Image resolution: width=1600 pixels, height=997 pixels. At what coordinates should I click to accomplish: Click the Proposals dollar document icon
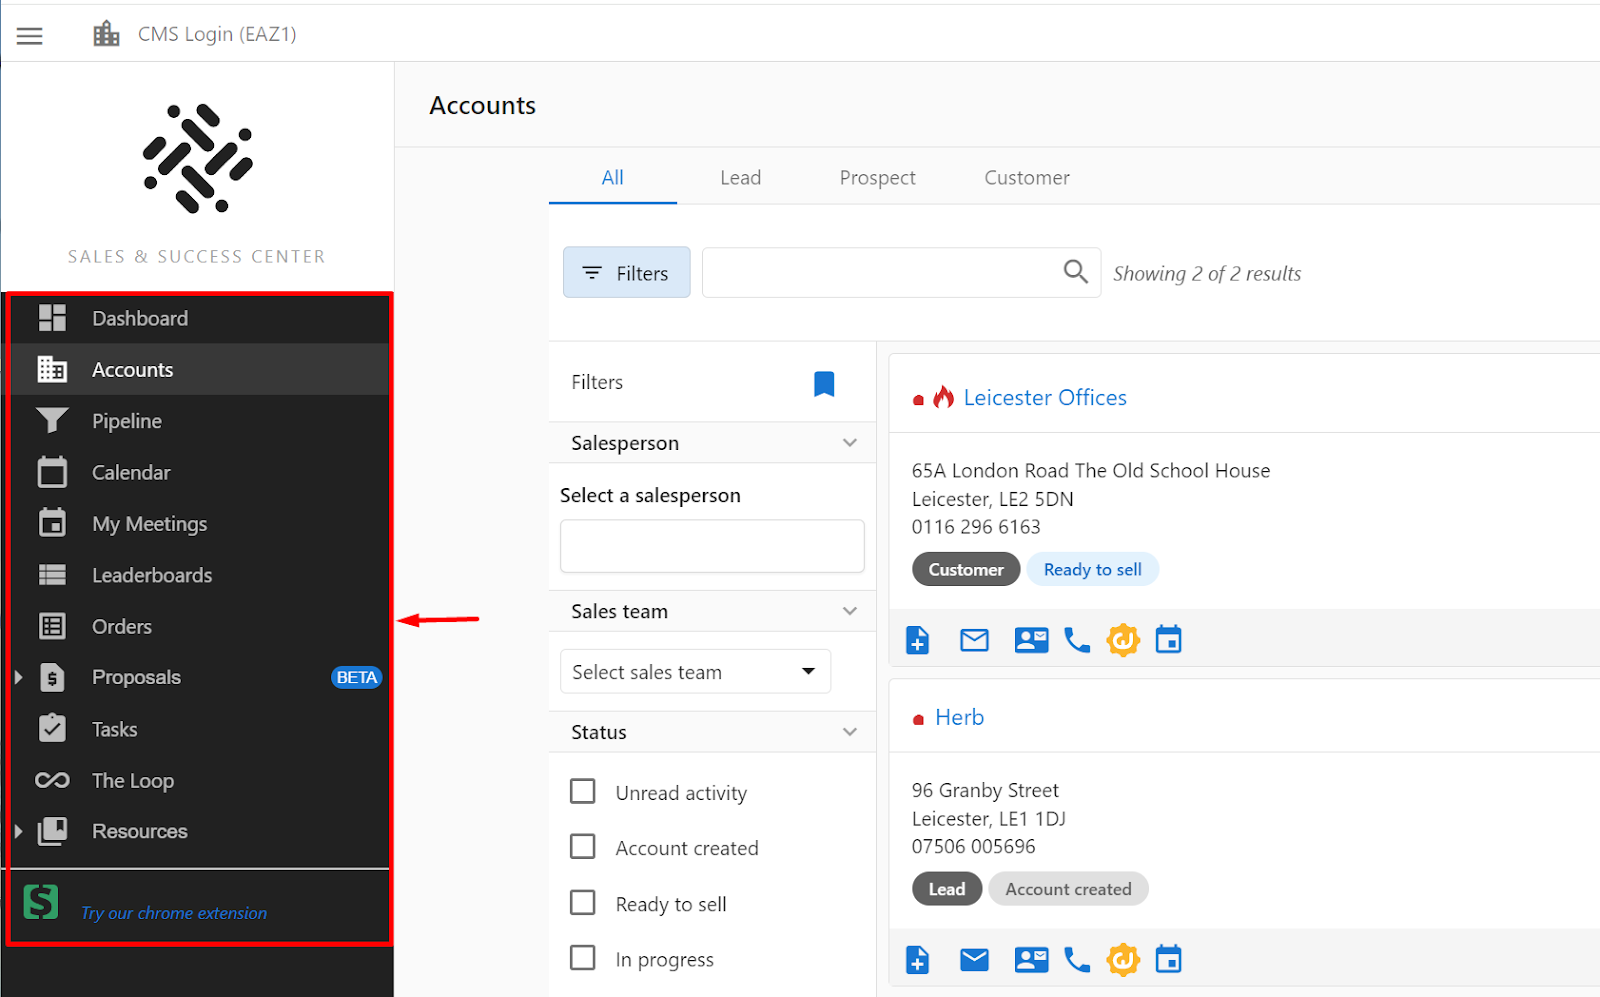tap(52, 677)
